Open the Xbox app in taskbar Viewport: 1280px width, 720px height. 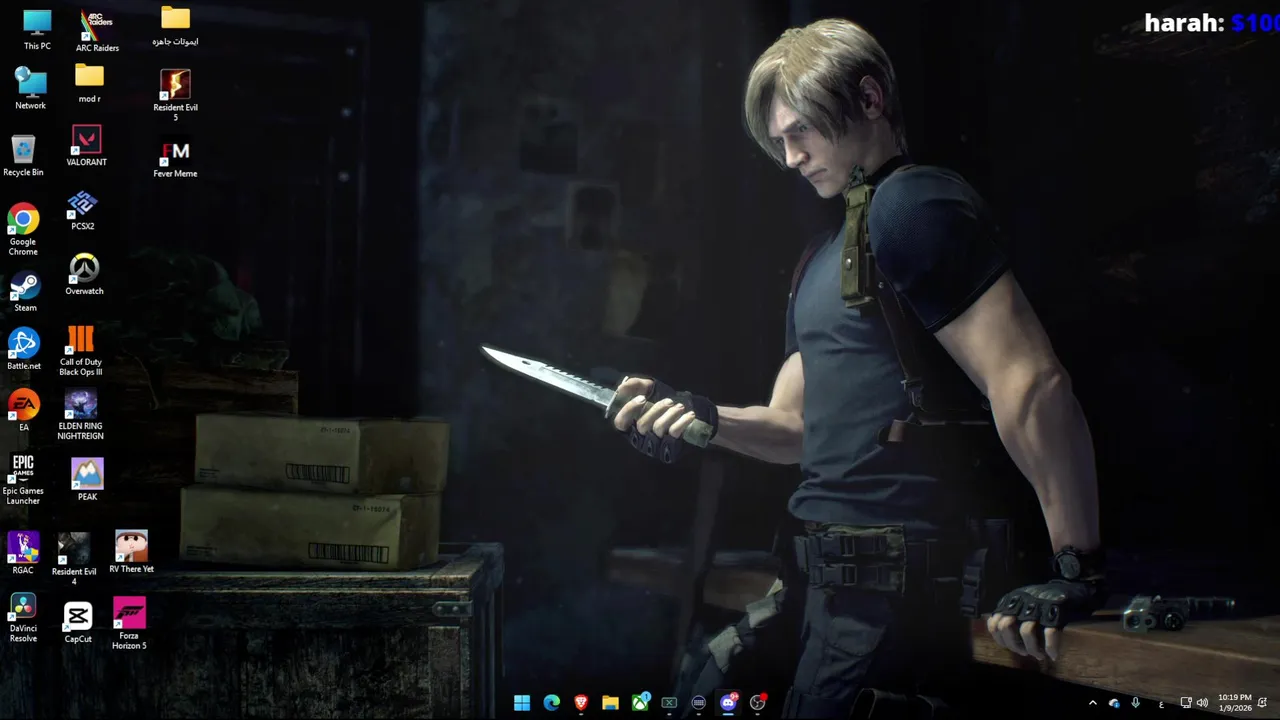640,703
